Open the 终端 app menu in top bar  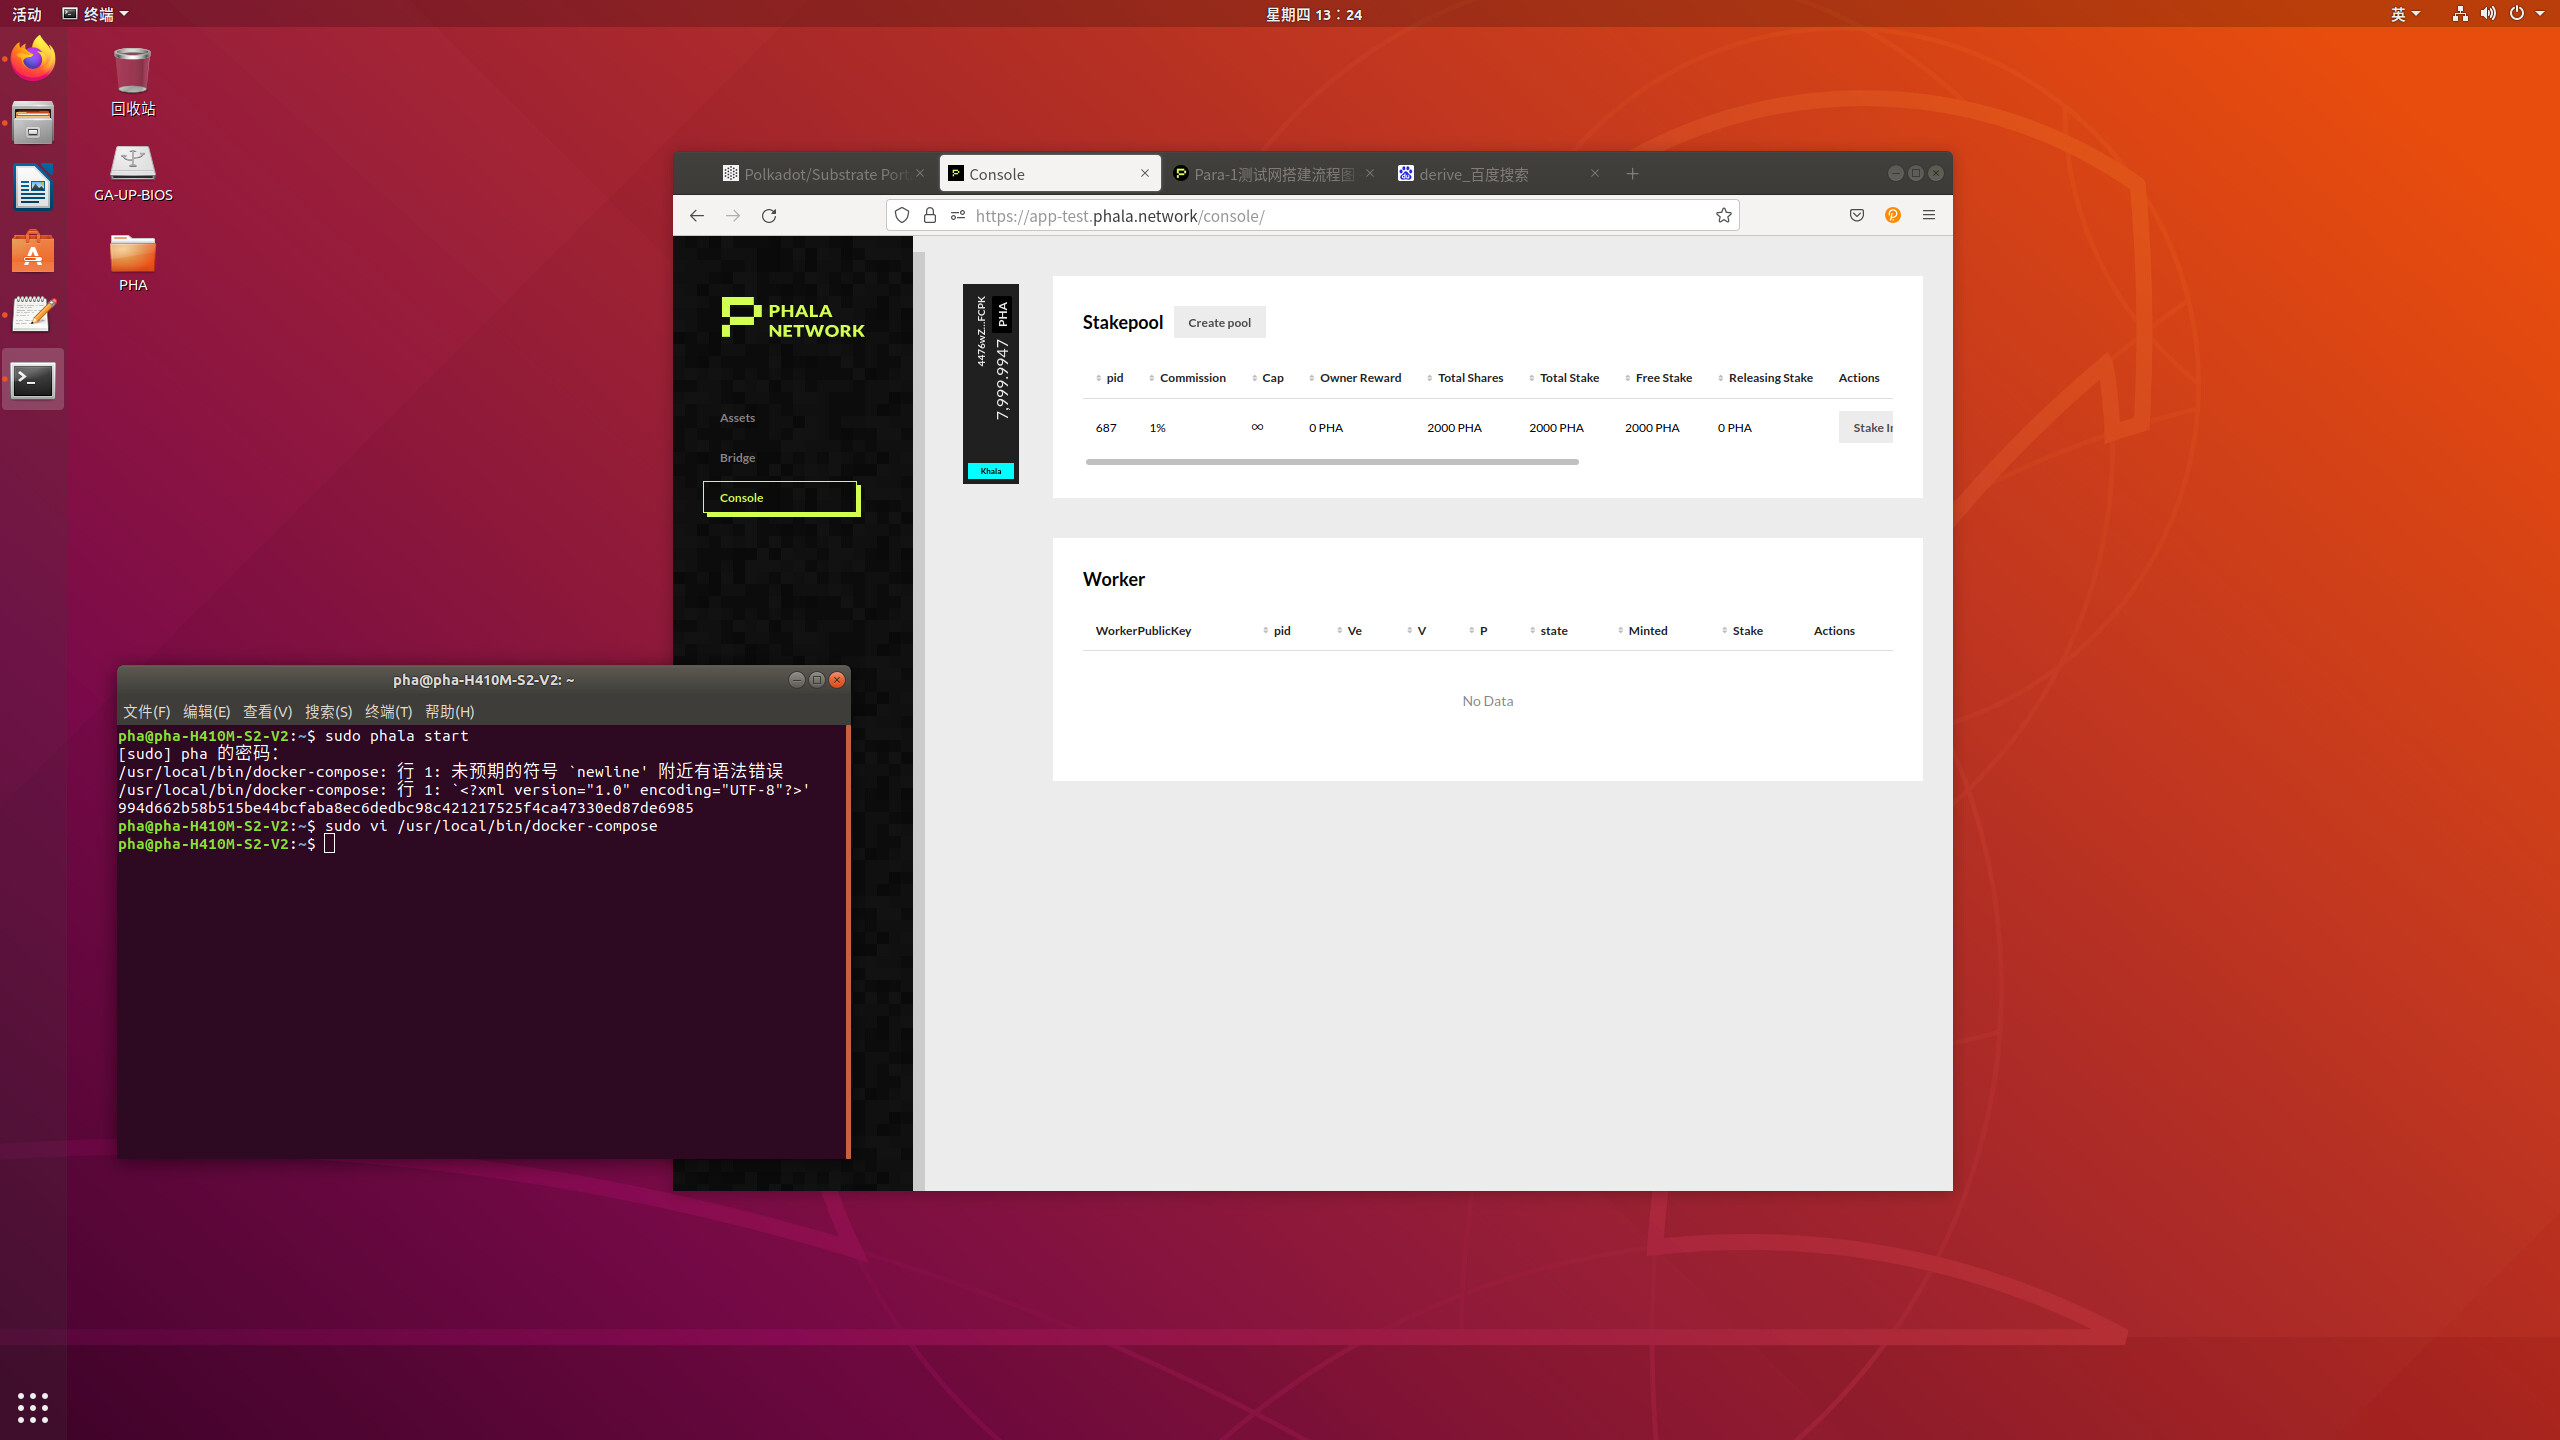[x=96, y=14]
